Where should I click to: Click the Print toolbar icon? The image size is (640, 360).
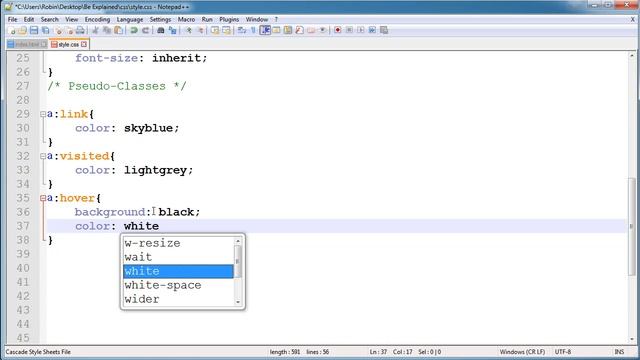click(x=80, y=30)
